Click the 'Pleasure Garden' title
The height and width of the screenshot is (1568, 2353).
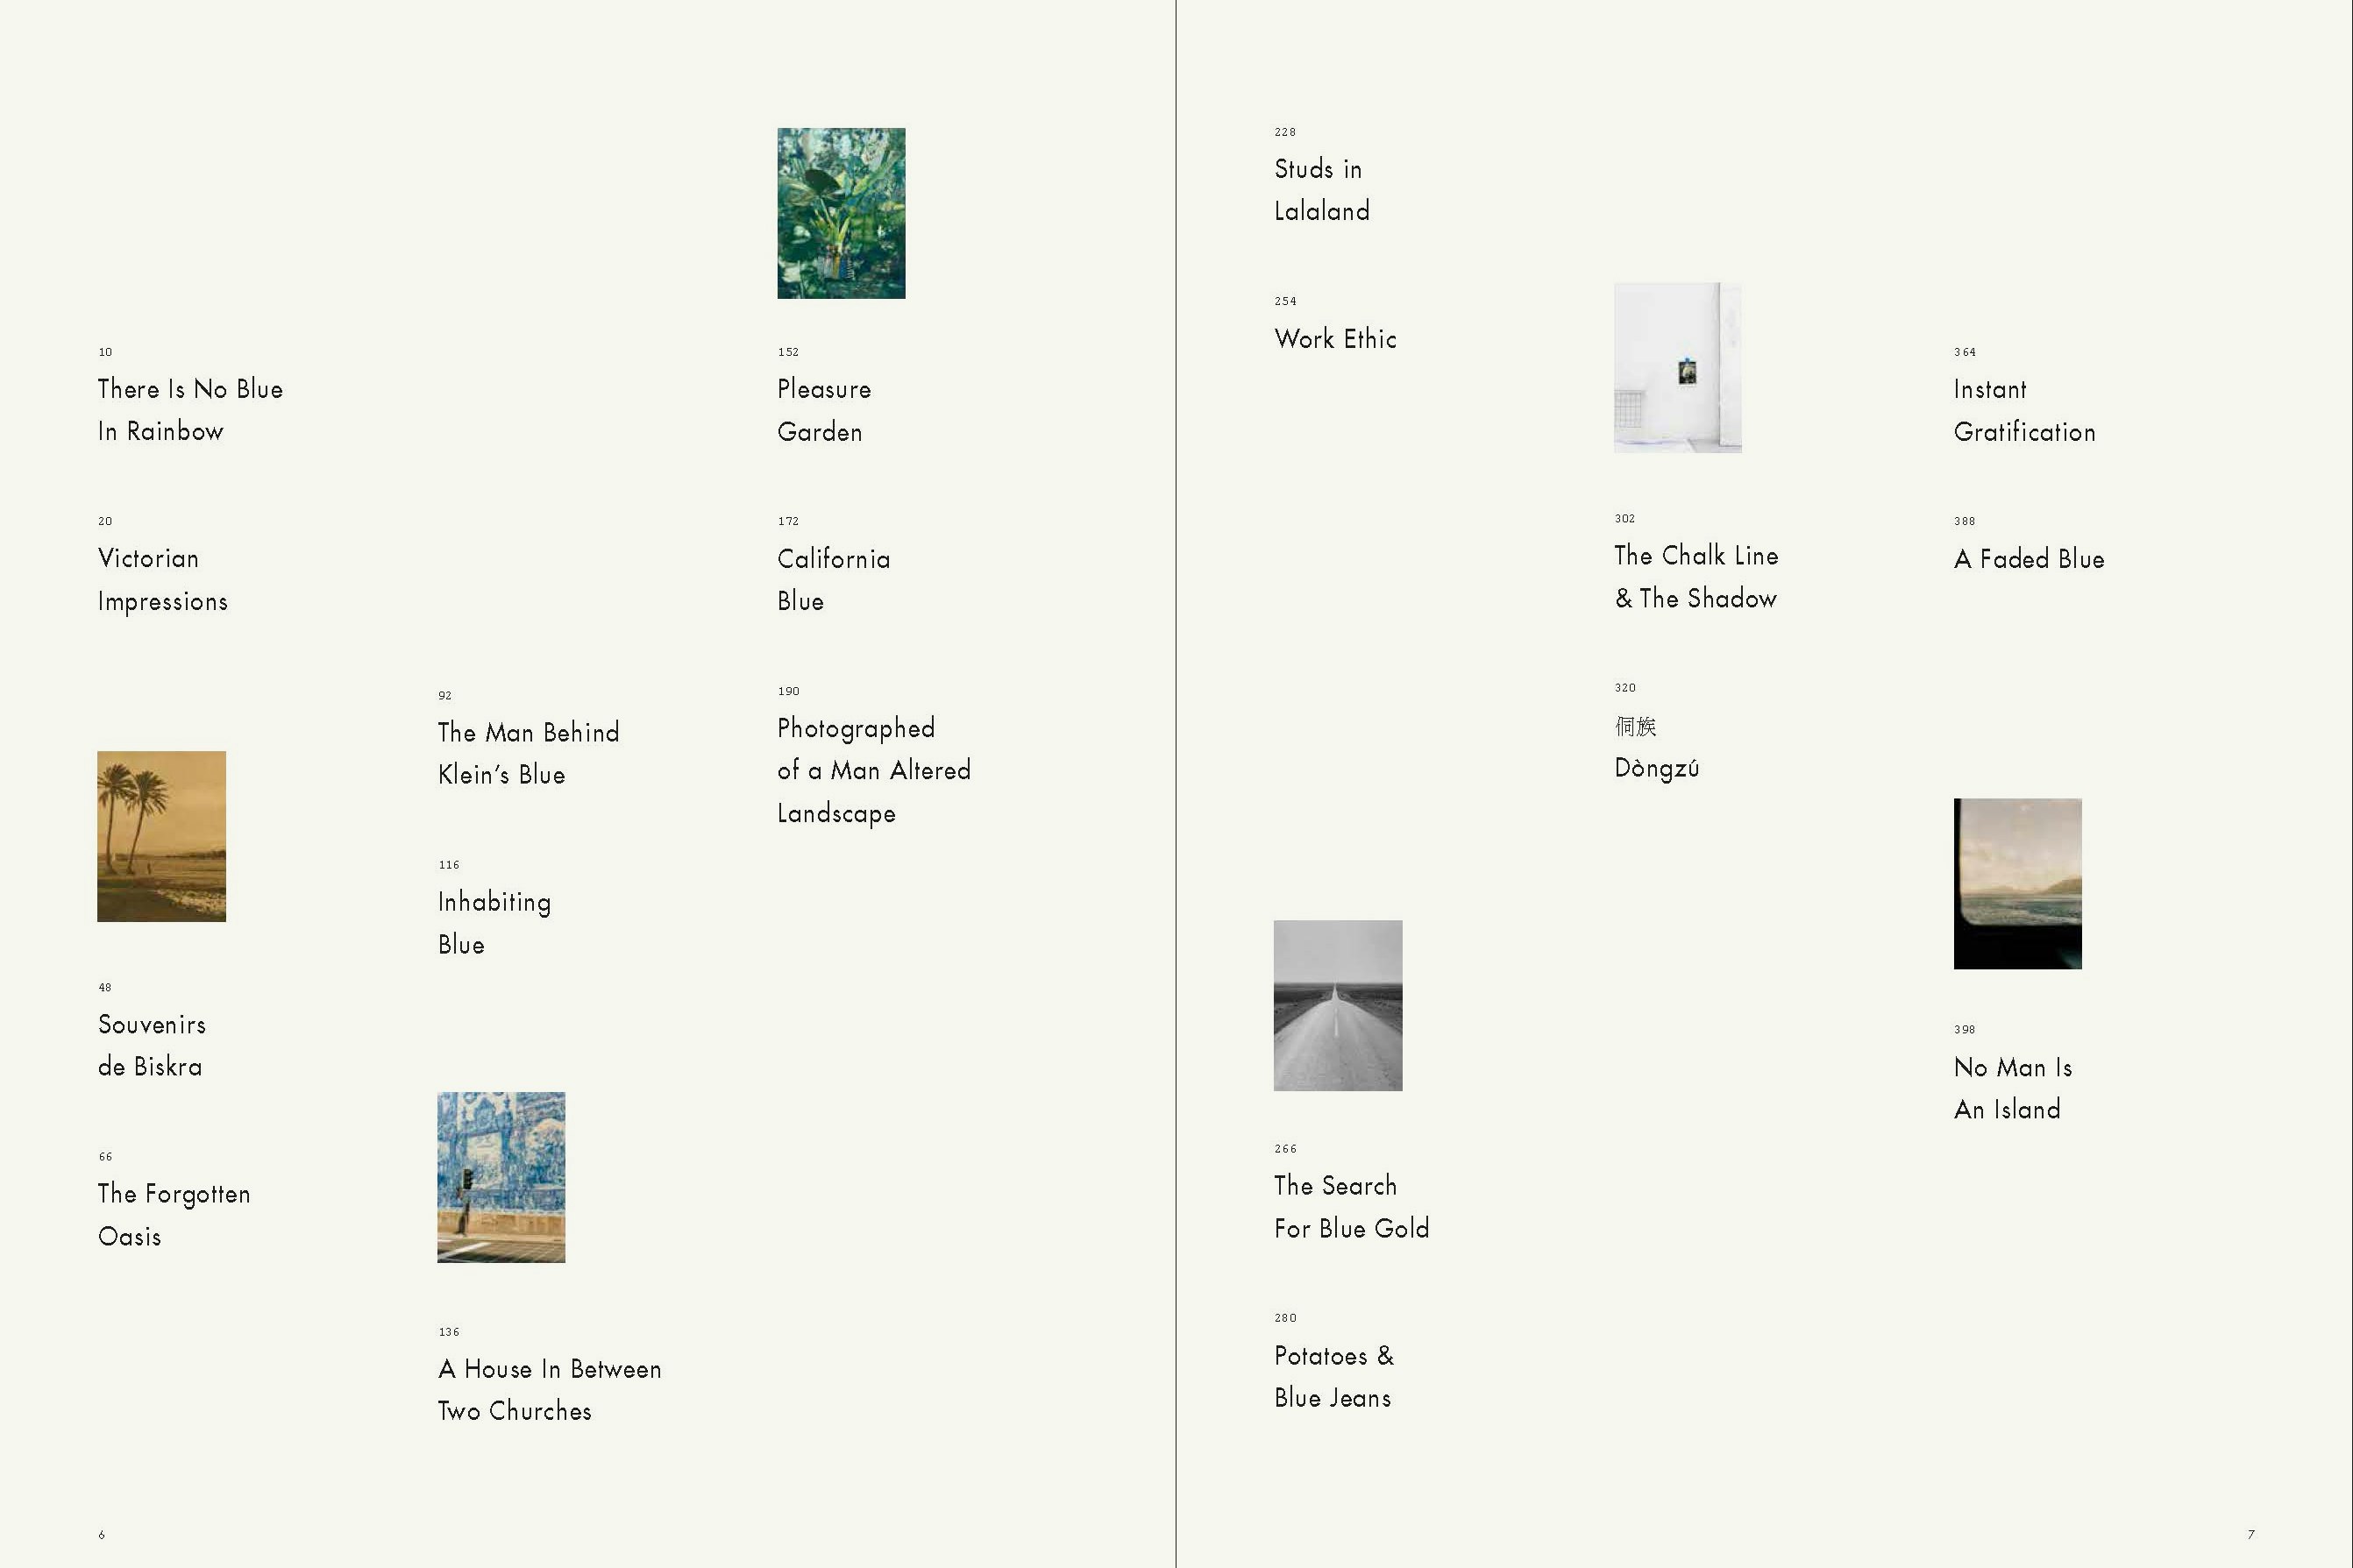coord(823,410)
